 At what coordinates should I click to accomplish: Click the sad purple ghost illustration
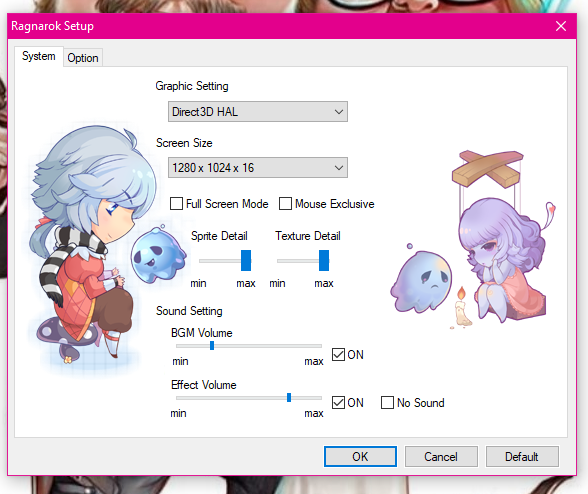[422, 279]
